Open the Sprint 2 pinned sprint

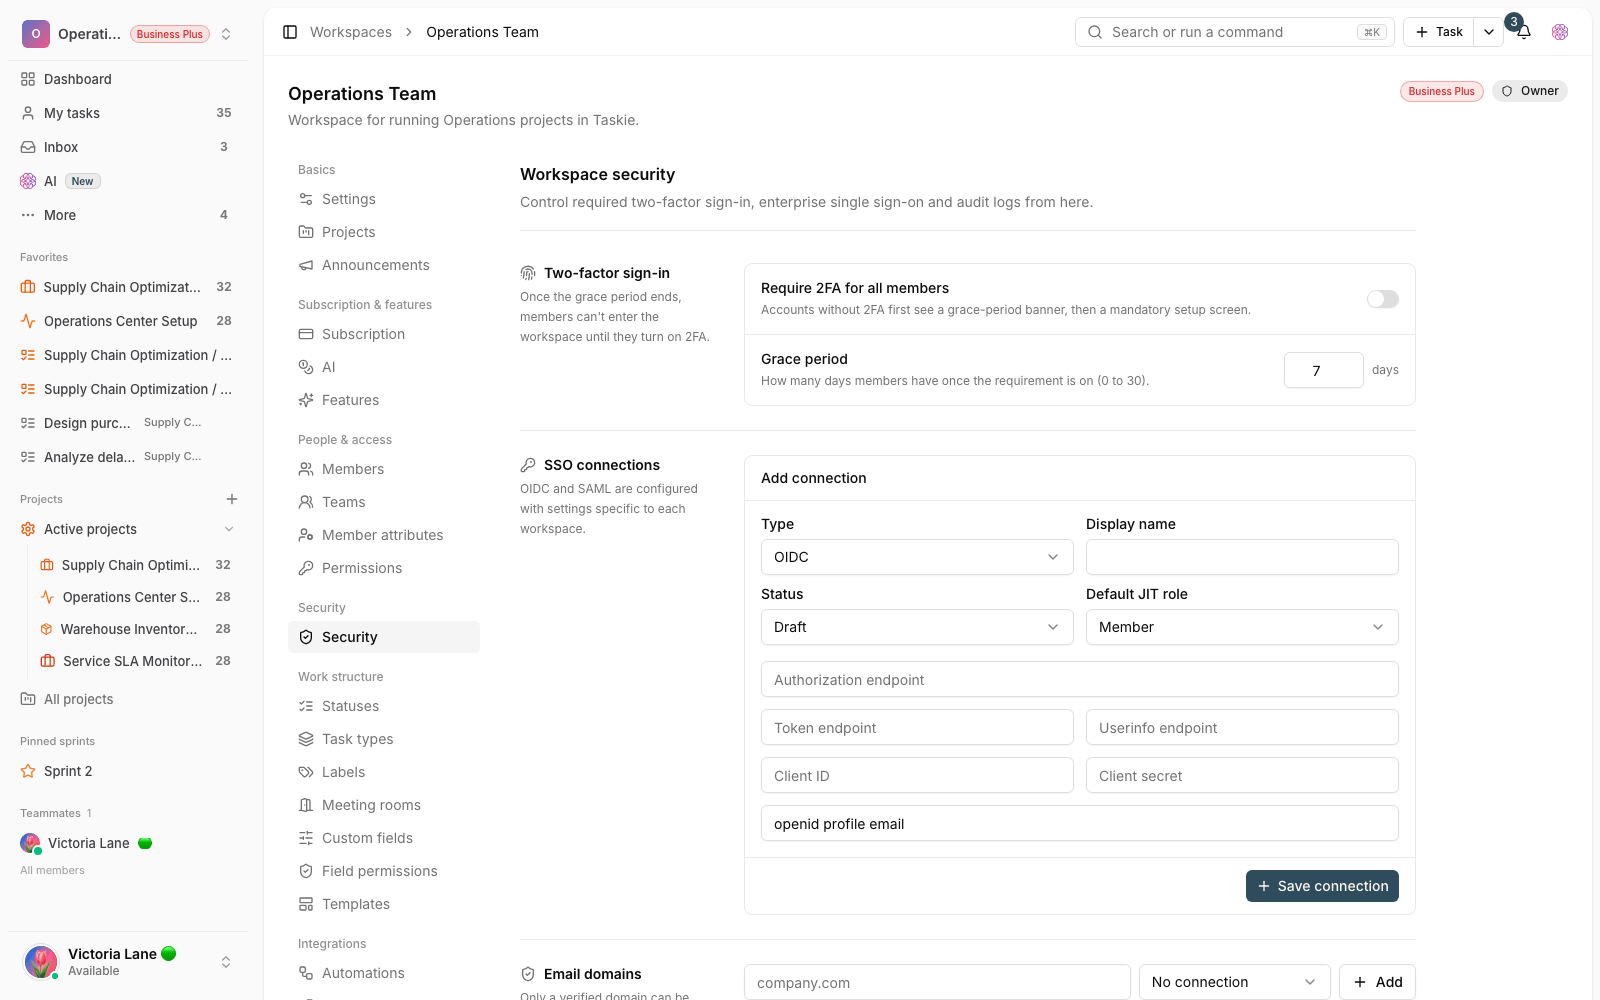coord(128,771)
